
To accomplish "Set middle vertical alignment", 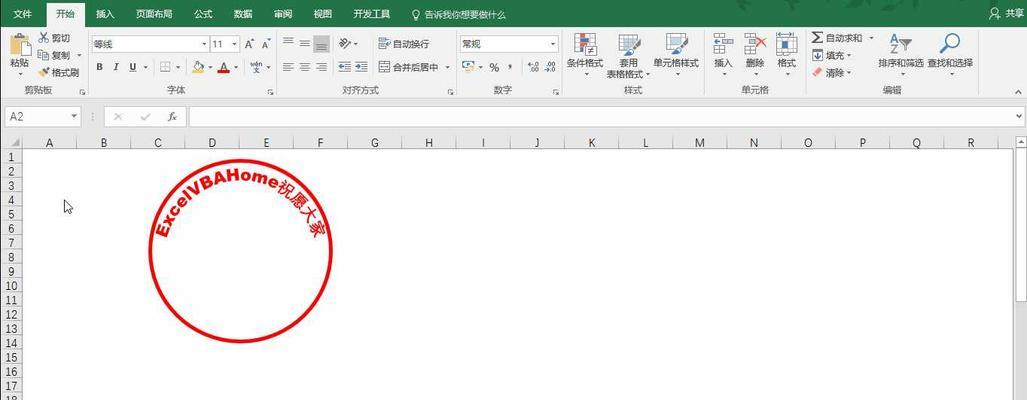I will tap(305, 44).
